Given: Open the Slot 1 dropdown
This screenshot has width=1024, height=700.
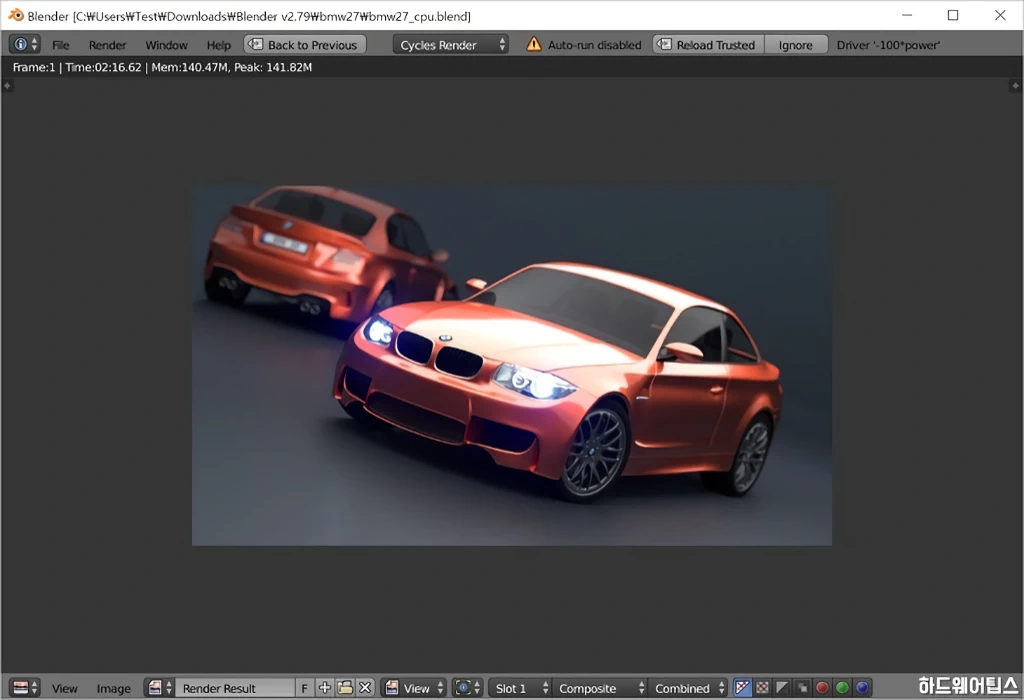Looking at the screenshot, I should coord(520,688).
